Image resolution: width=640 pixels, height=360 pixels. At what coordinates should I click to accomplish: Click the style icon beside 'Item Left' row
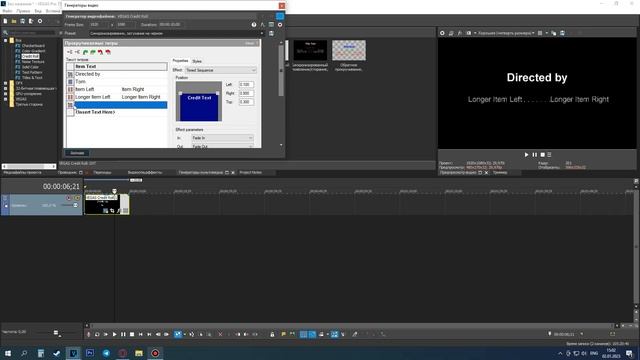click(x=70, y=89)
